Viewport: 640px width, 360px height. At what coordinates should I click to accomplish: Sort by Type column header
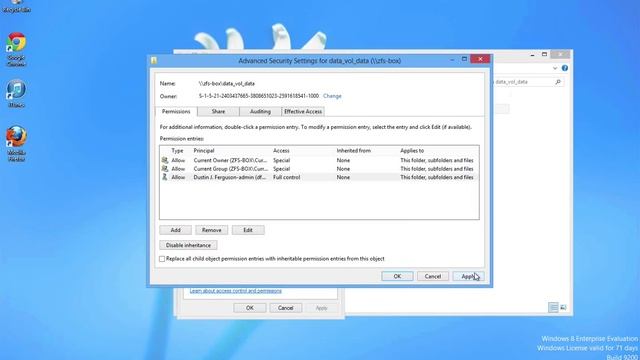[177, 151]
